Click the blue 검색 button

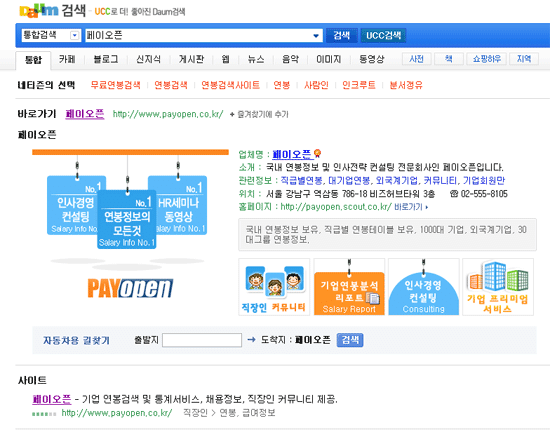(x=342, y=35)
